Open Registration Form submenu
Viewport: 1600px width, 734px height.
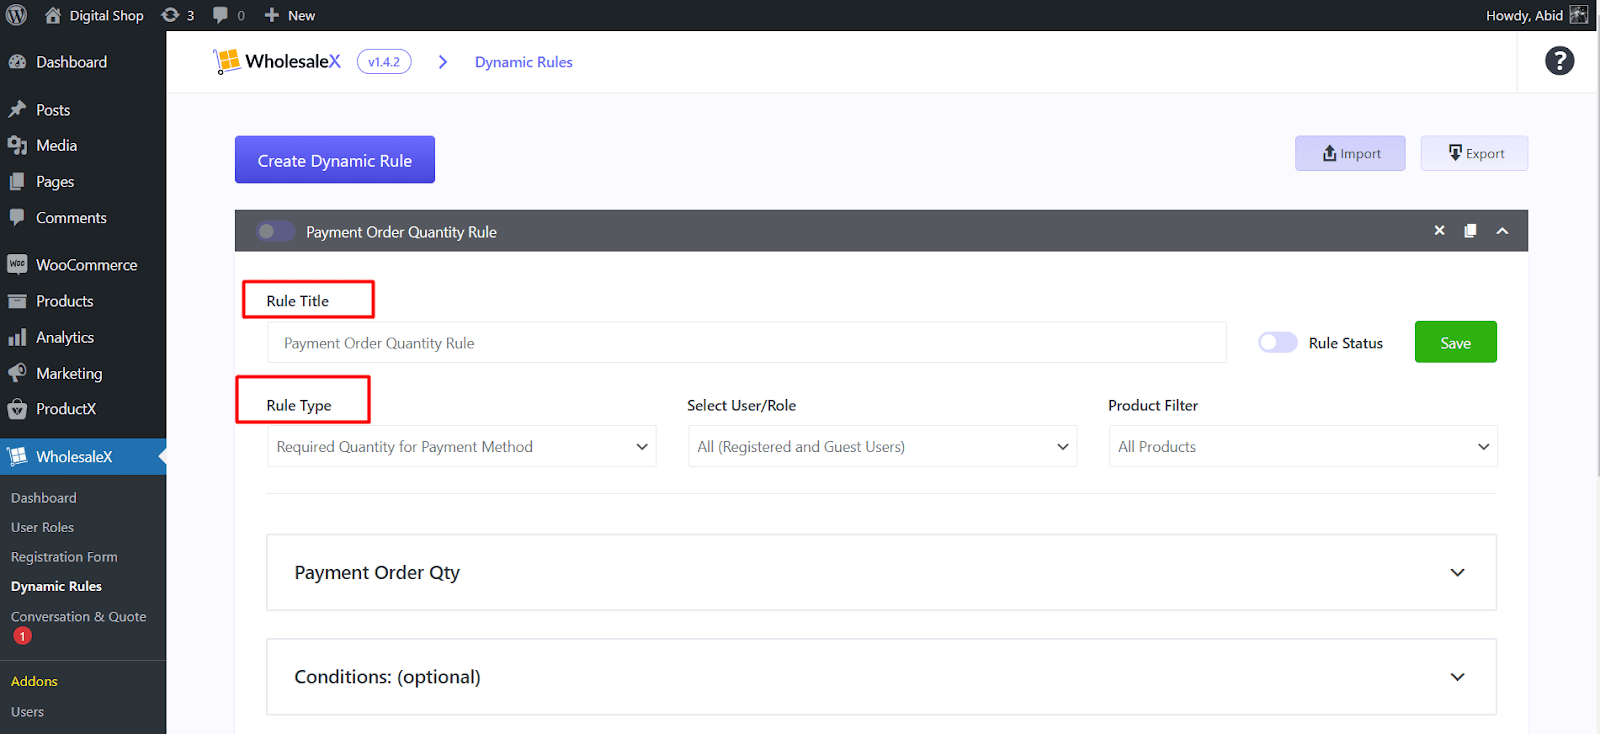[64, 556]
